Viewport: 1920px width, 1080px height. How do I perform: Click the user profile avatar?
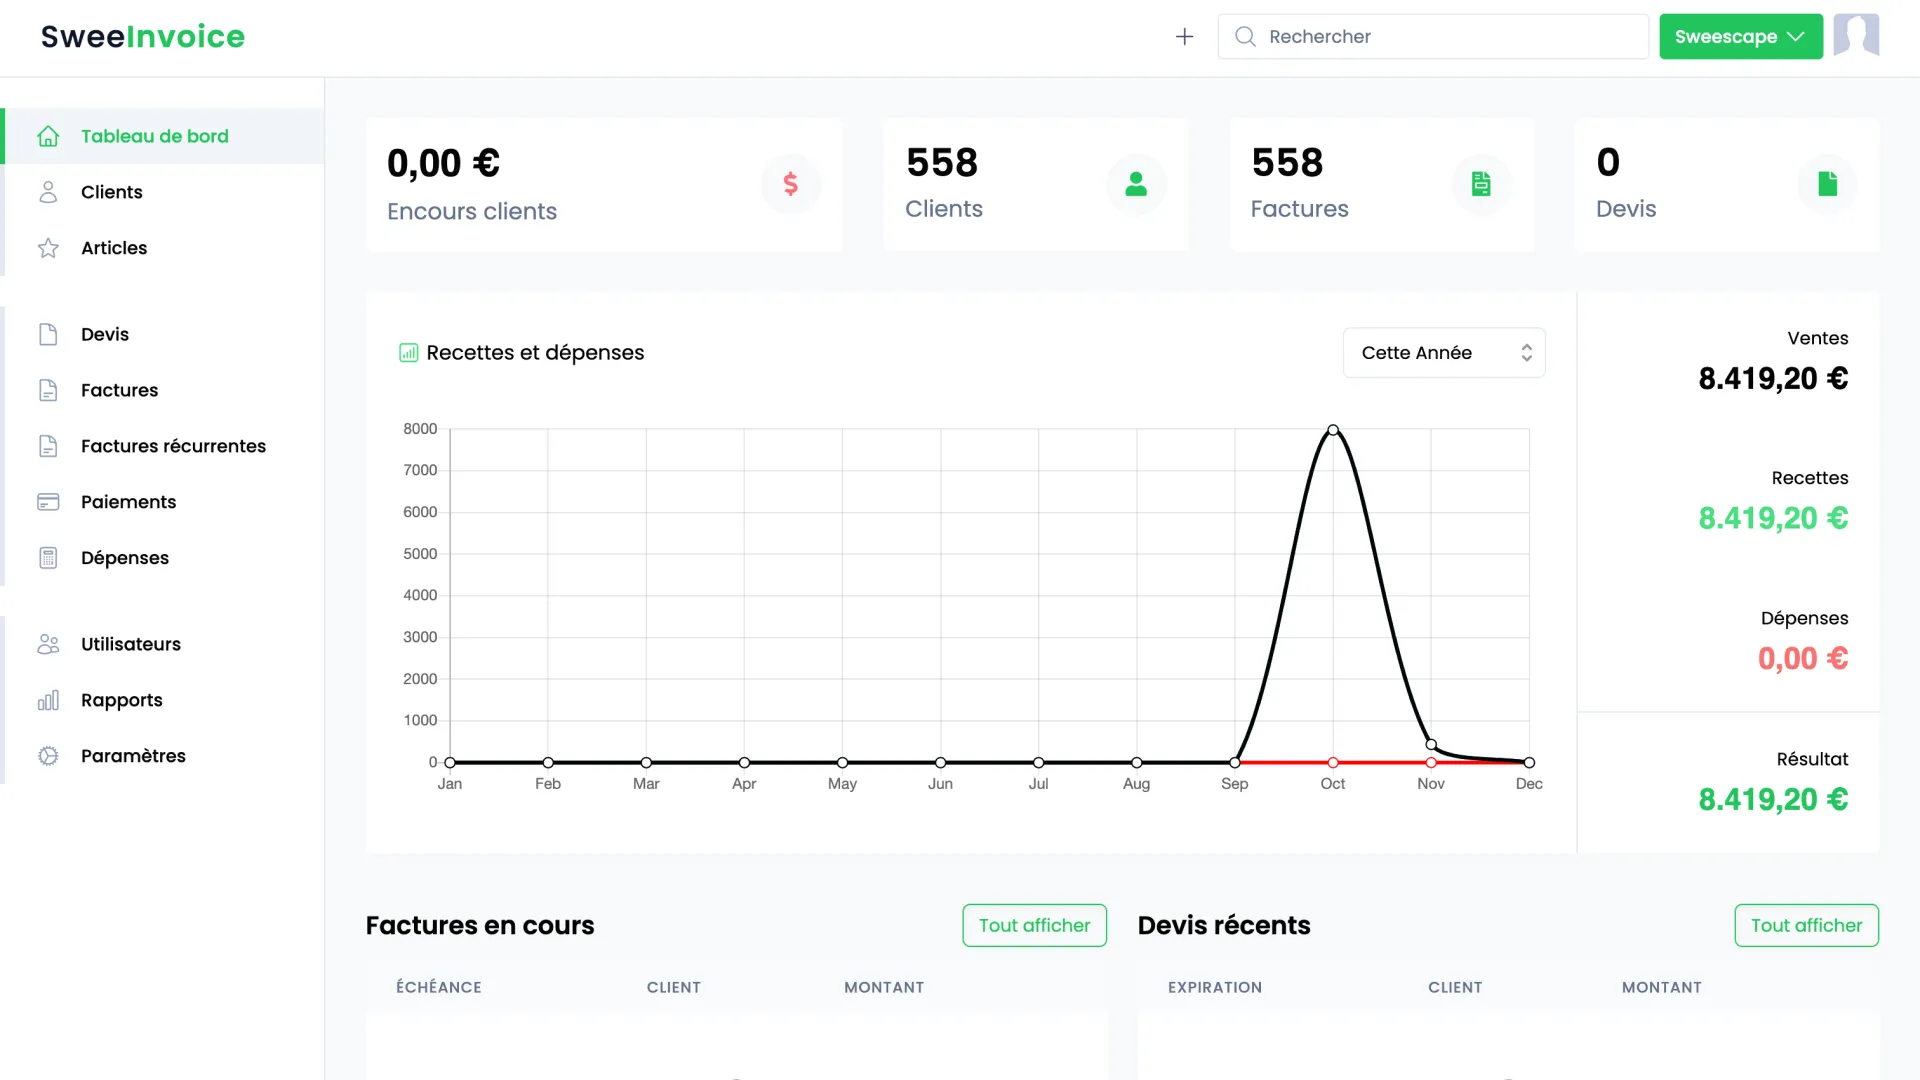pyautogui.click(x=1856, y=36)
